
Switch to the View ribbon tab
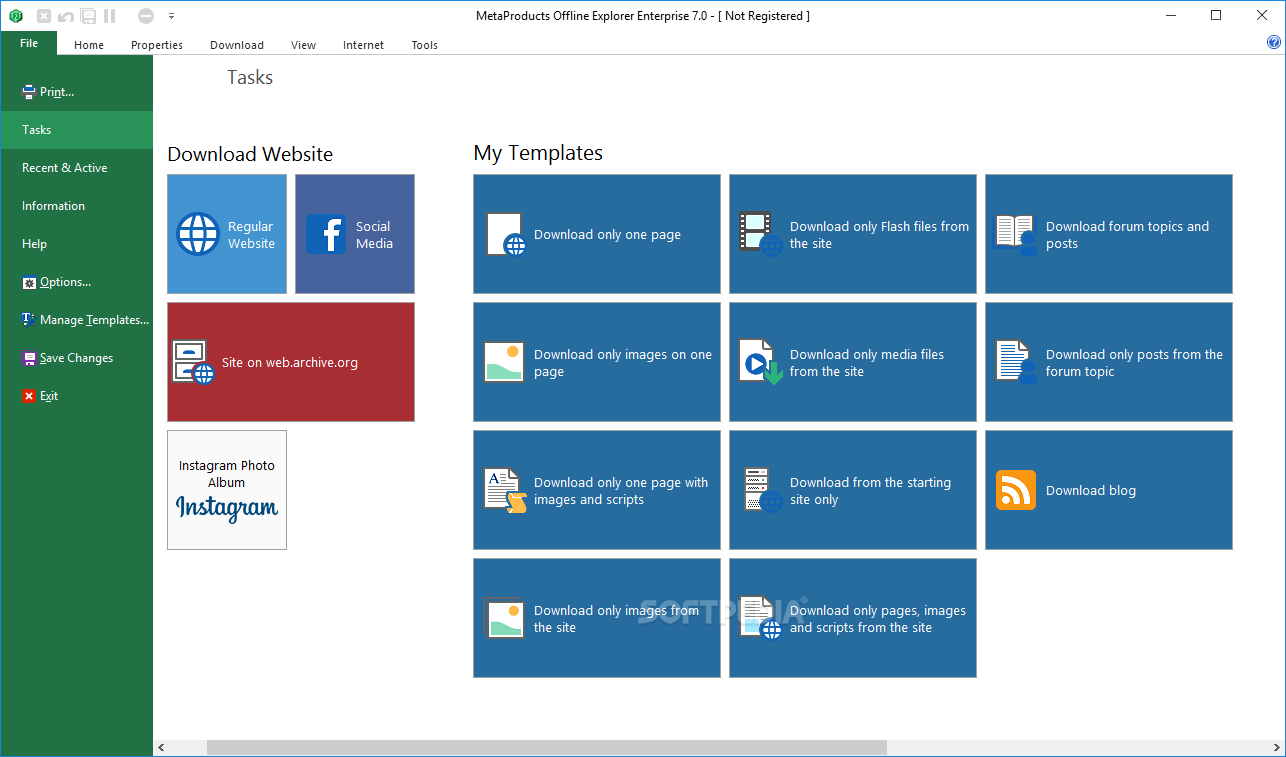tap(303, 45)
